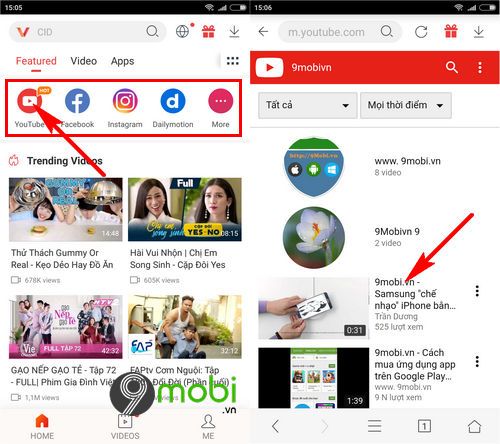Open Instagram shortcut icon
The height and width of the screenshot is (444, 500).
(x=125, y=101)
